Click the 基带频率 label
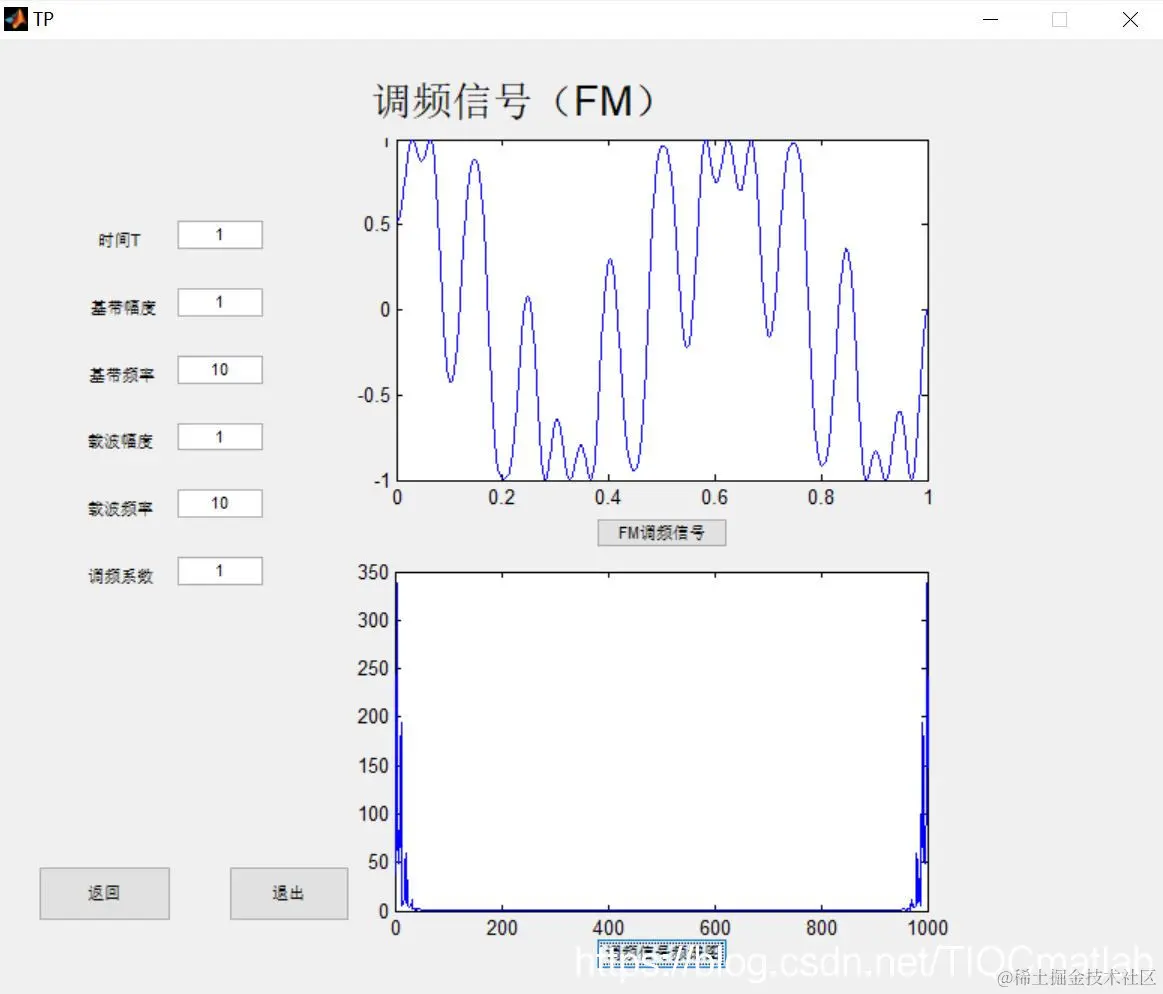The width and height of the screenshot is (1163, 994). [x=122, y=375]
